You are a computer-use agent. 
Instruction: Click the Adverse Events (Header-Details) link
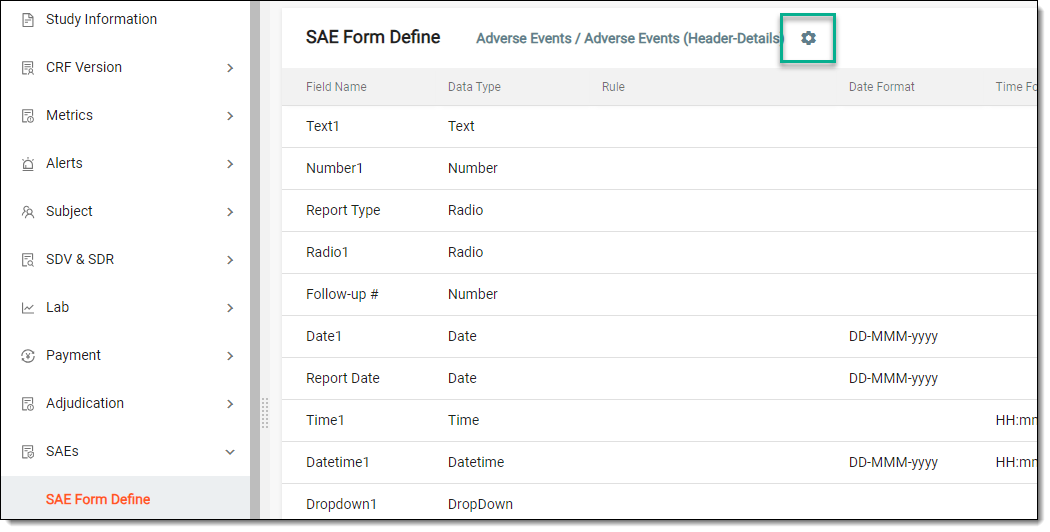684,39
